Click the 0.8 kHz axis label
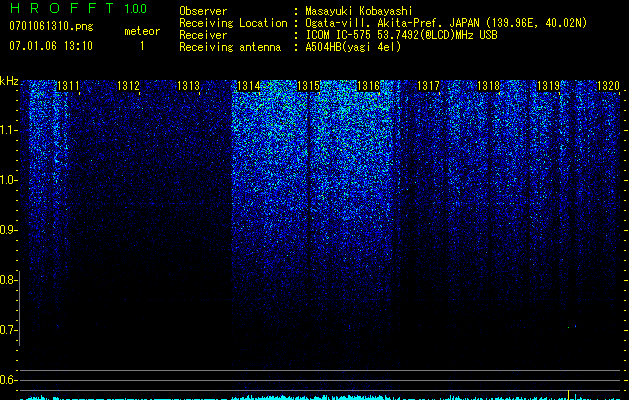629x400 pixels. point(8,280)
